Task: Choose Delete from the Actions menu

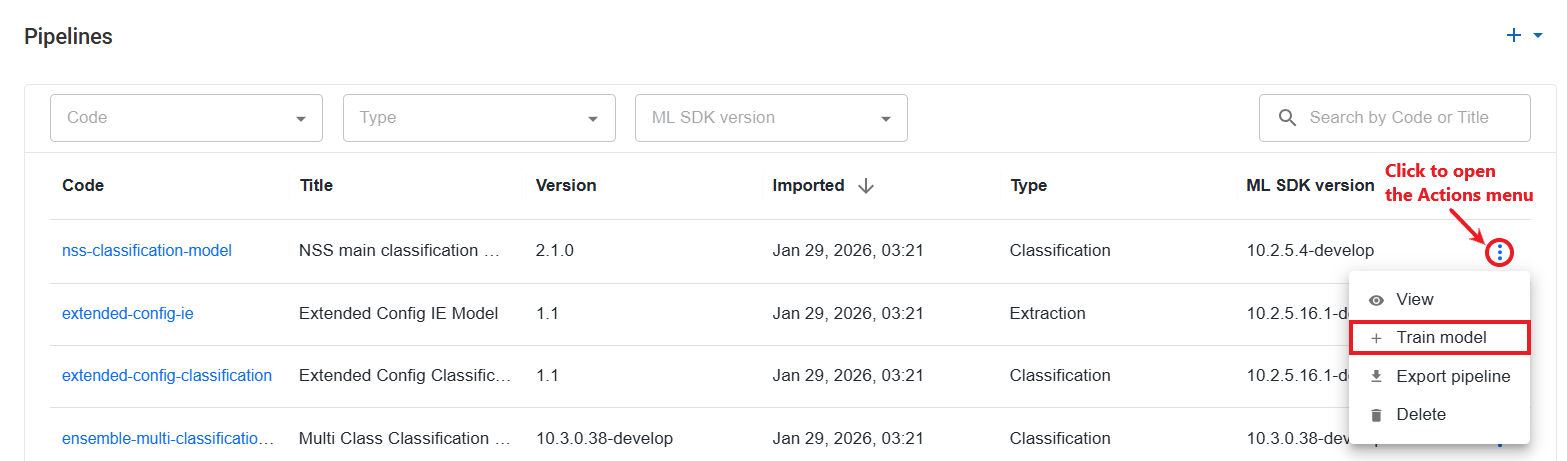Action: click(1439, 415)
